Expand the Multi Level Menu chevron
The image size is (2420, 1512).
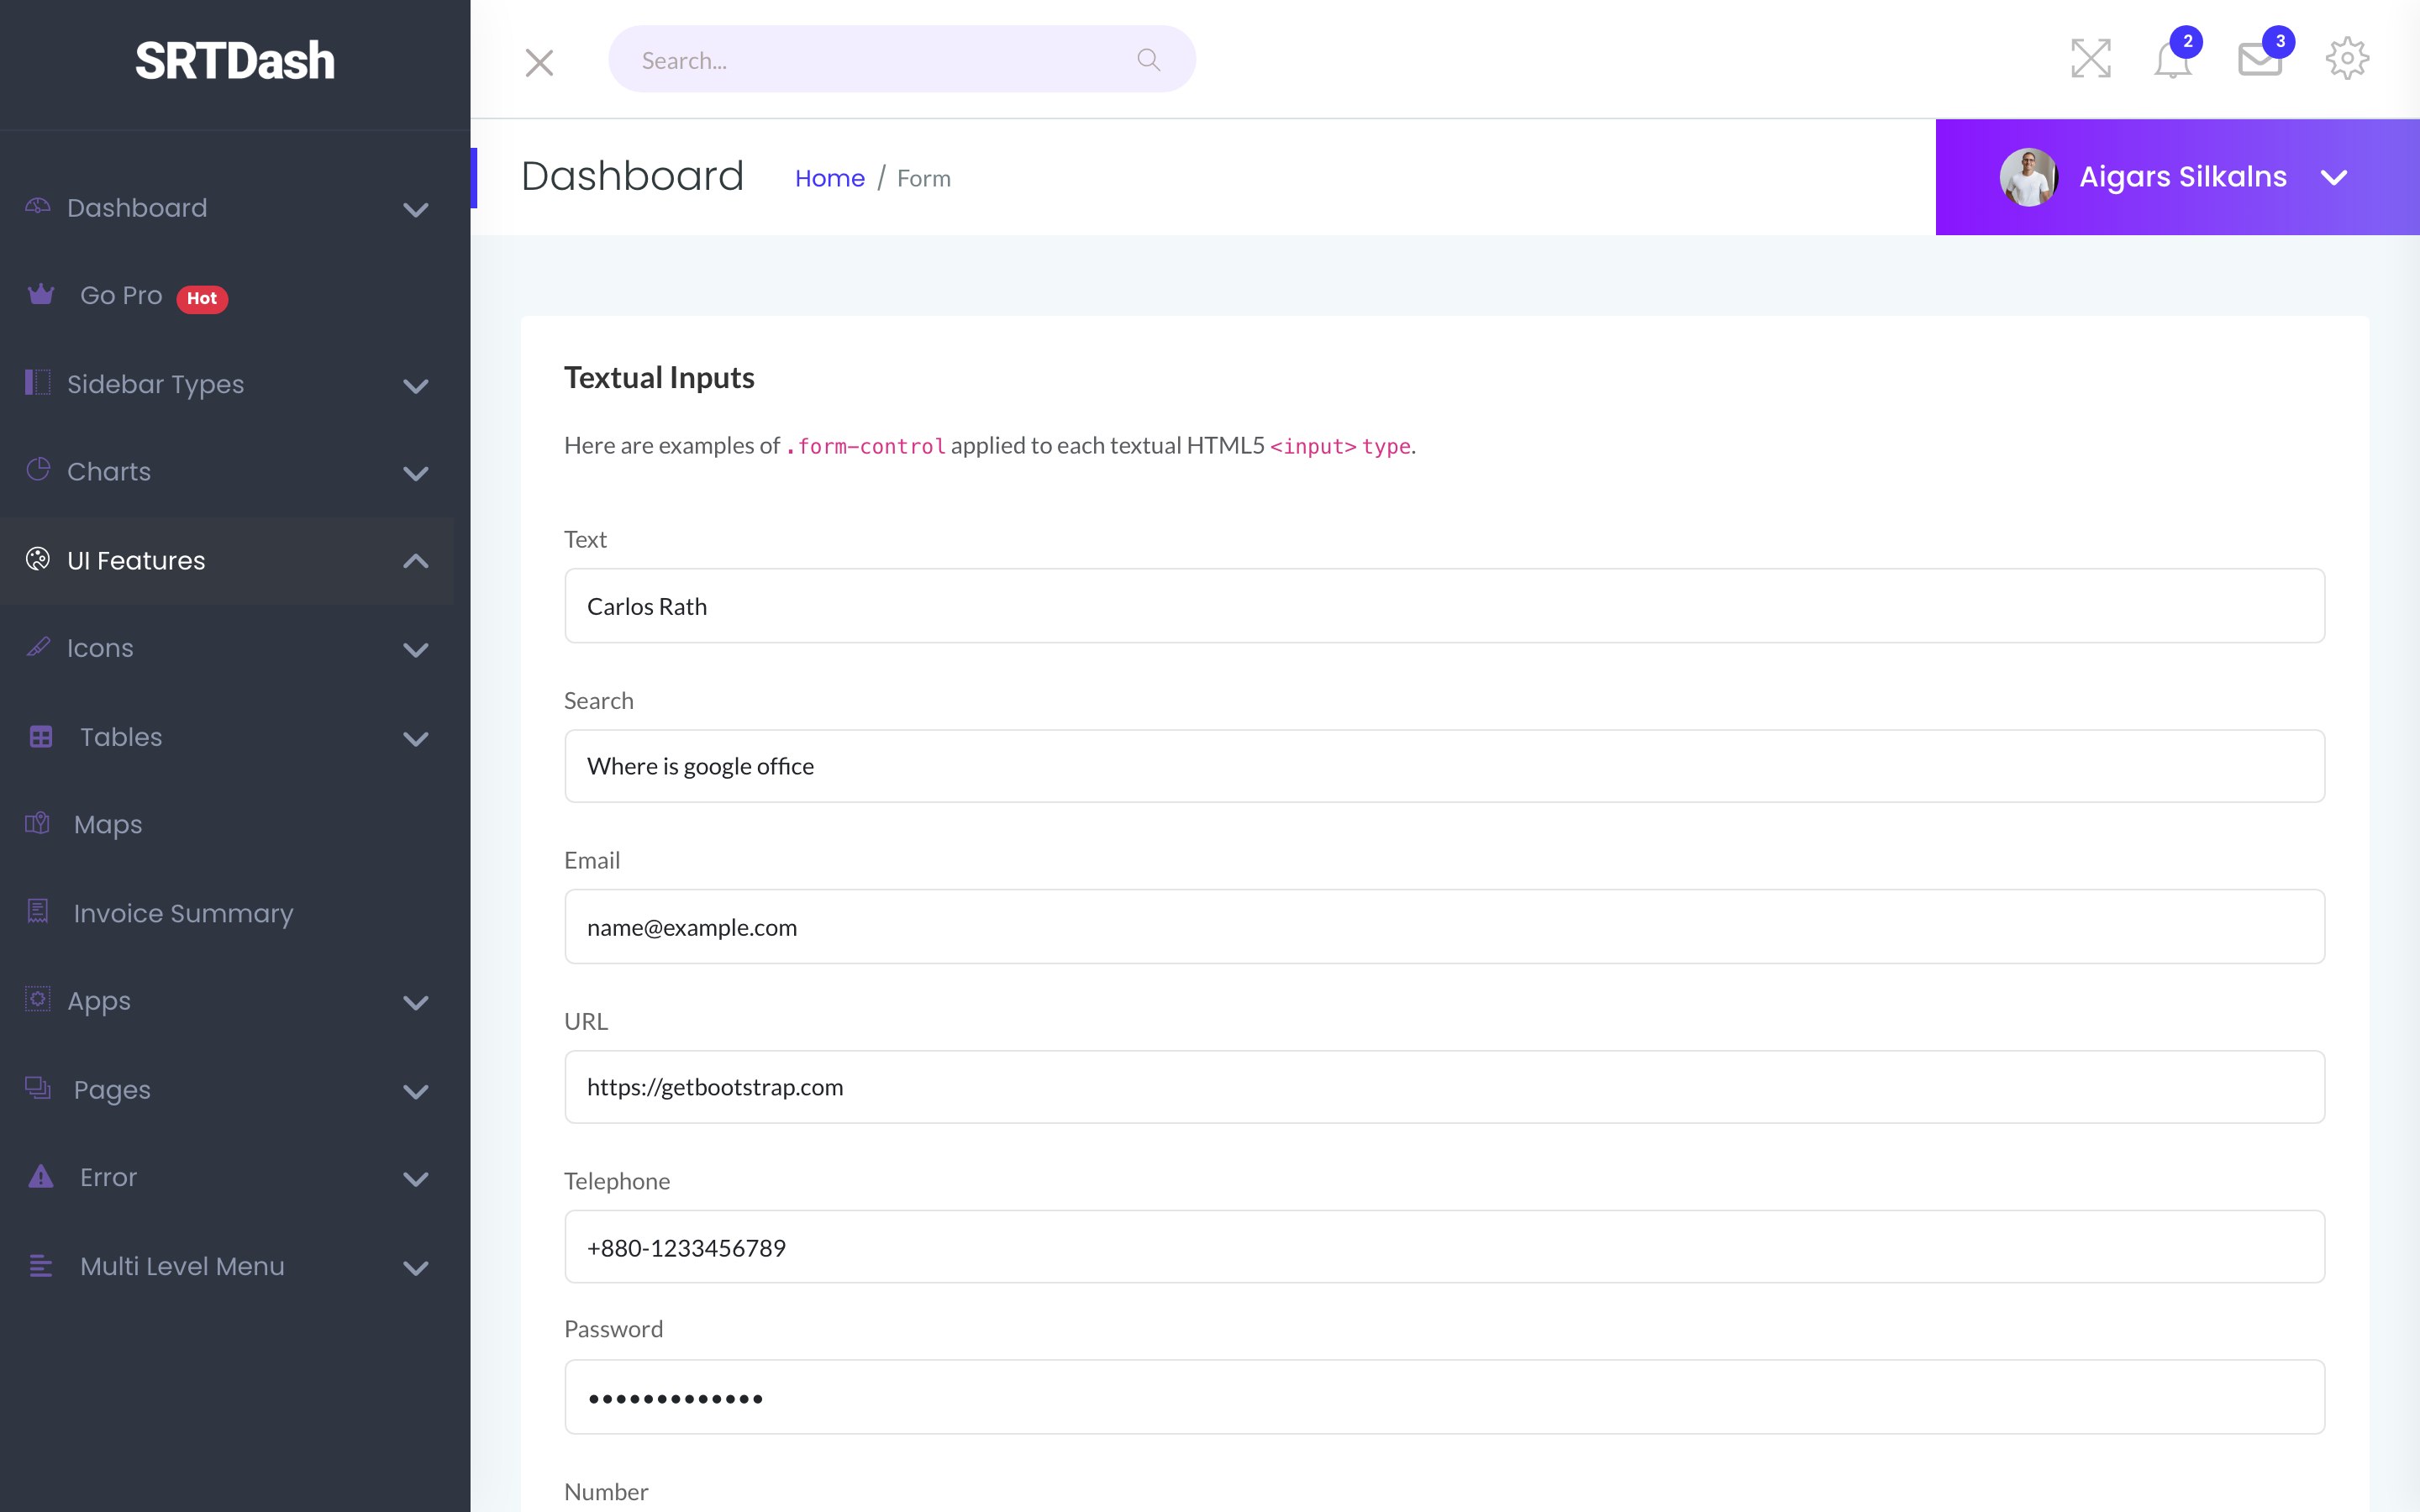tap(415, 1268)
